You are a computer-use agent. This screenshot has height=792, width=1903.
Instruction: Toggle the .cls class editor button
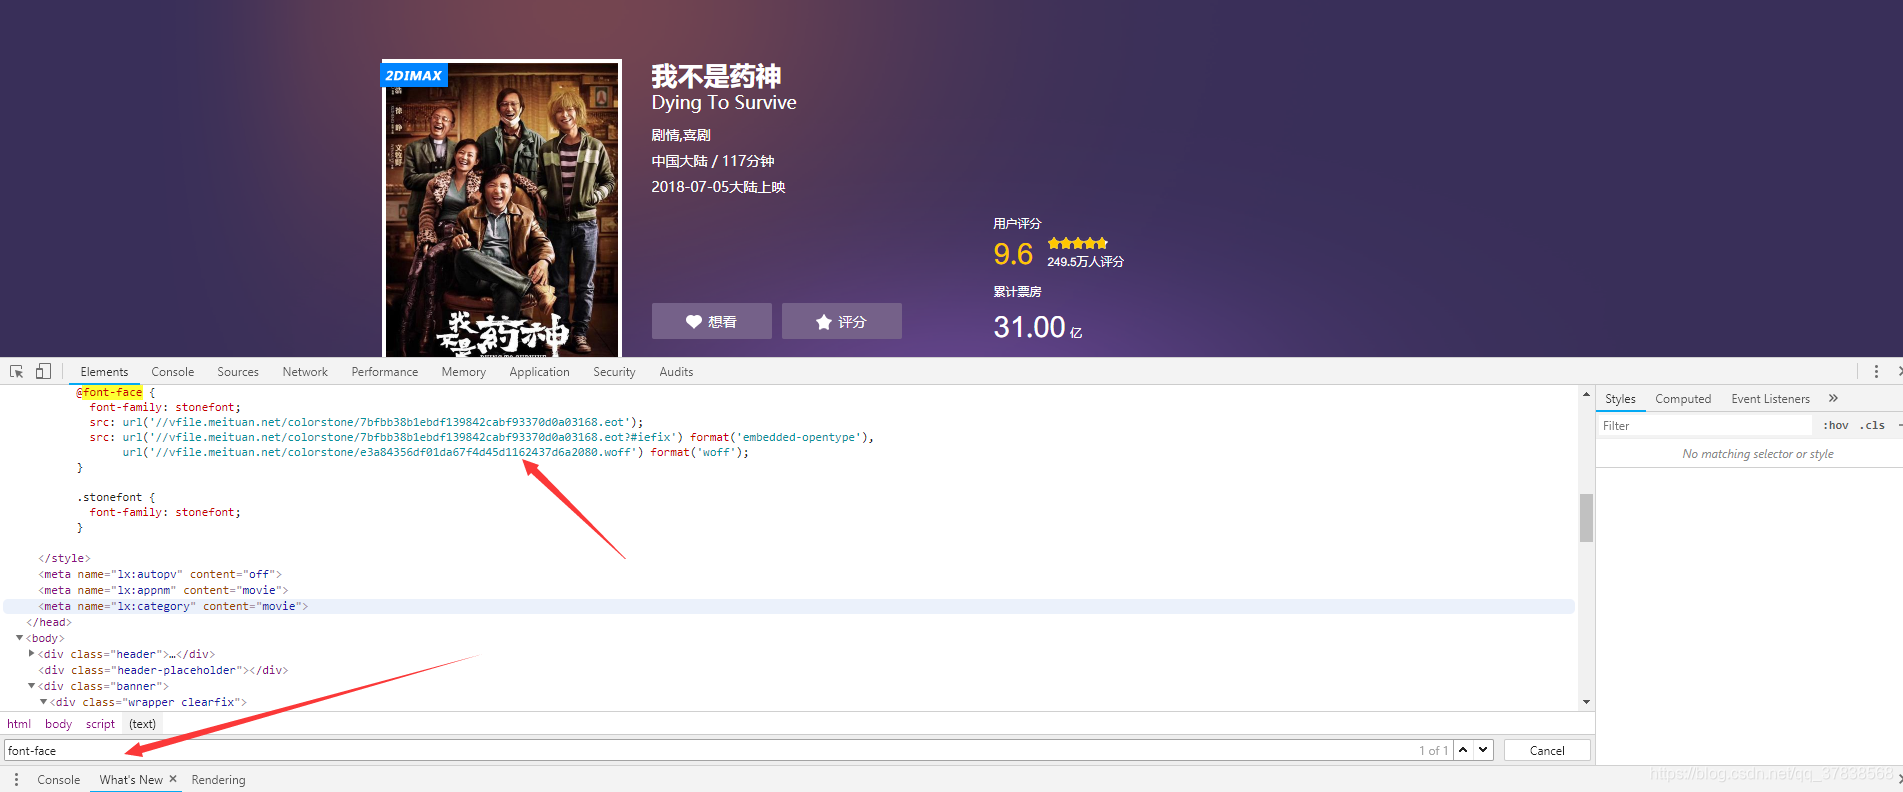click(1872, 425)
